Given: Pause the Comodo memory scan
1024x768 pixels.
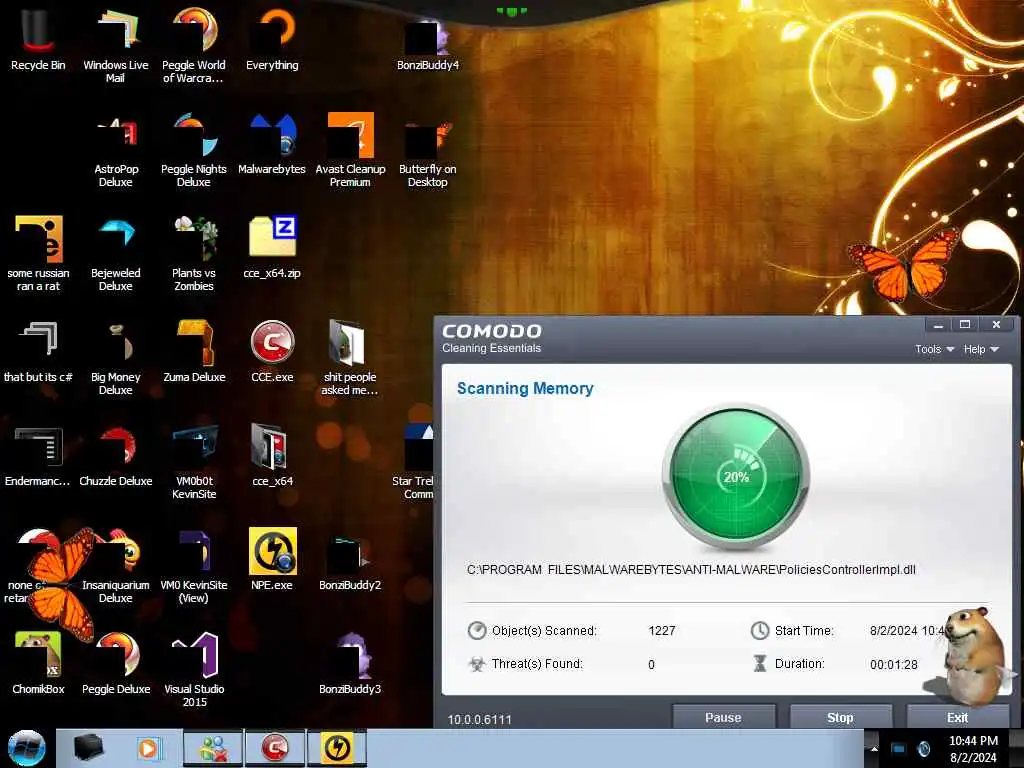Looking at the screenshot, I should [724, 717].
